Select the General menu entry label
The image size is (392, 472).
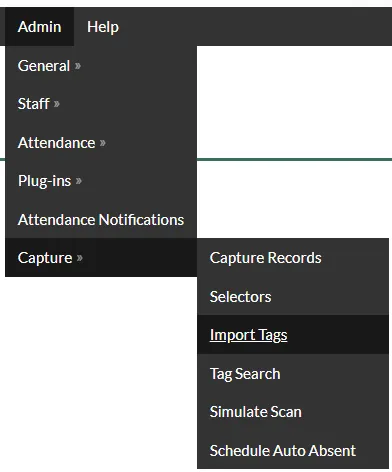click(x=44, y=66)
